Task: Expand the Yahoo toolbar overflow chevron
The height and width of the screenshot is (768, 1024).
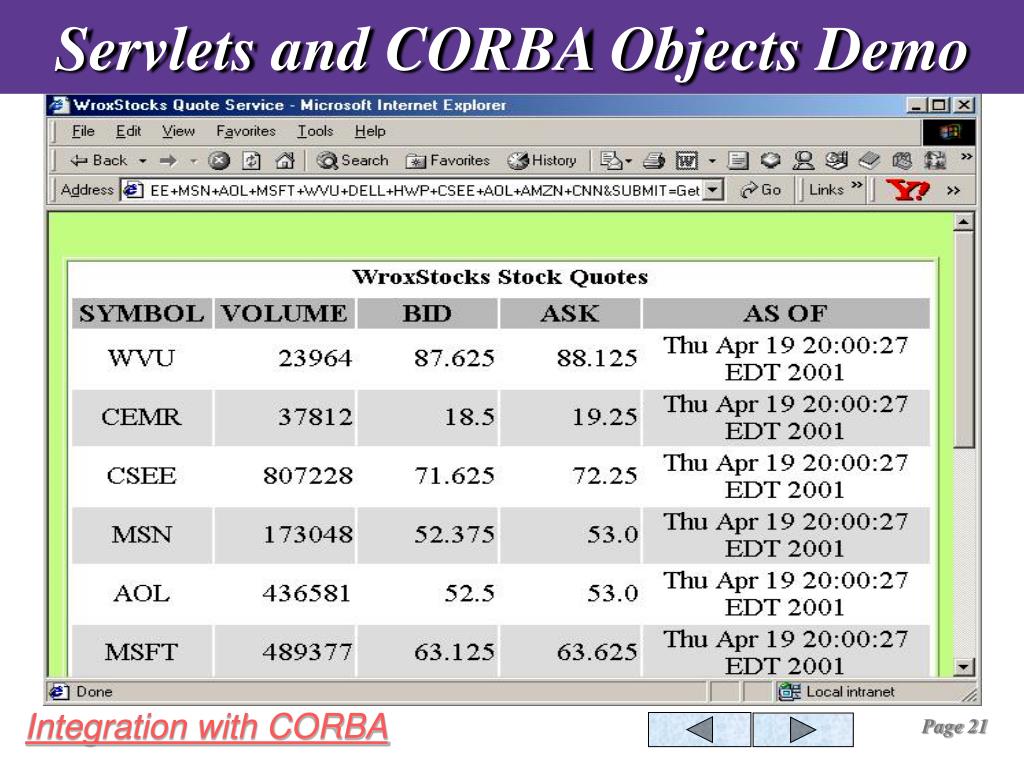Action: click(953, 191)
